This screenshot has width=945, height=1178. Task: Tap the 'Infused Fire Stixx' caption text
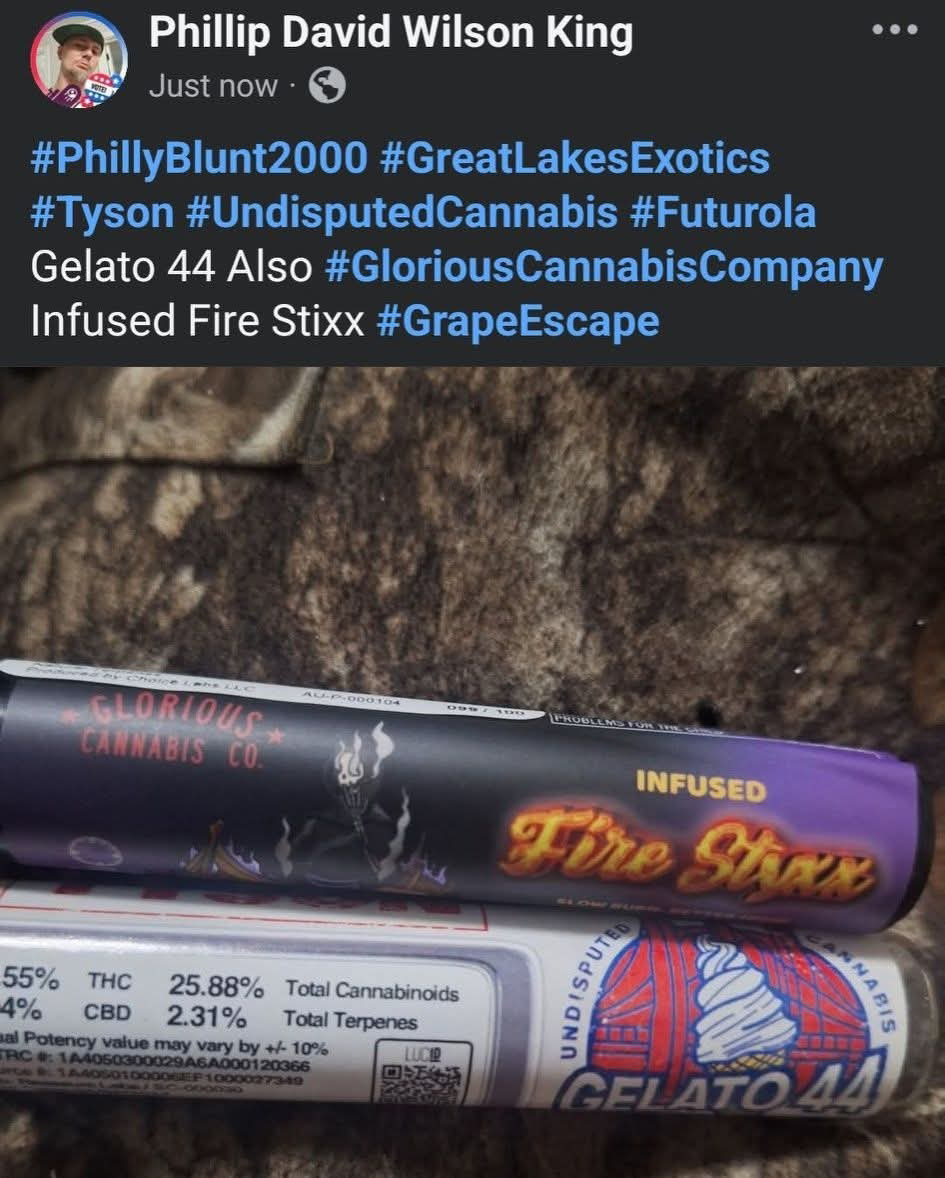click(198, 321)
